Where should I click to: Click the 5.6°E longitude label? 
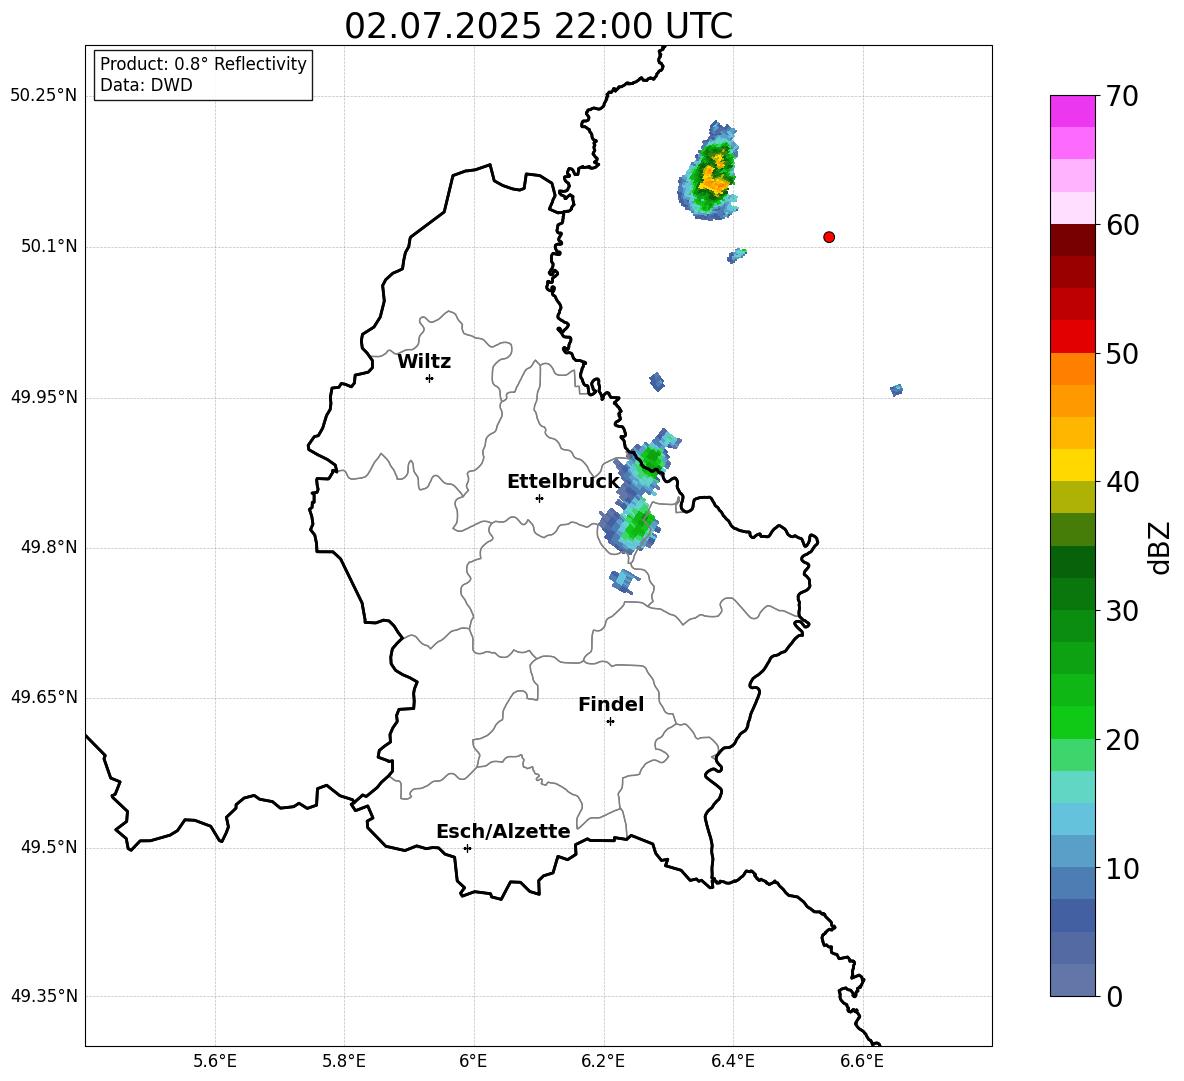pyautogui.click(x=215, y=1061)
